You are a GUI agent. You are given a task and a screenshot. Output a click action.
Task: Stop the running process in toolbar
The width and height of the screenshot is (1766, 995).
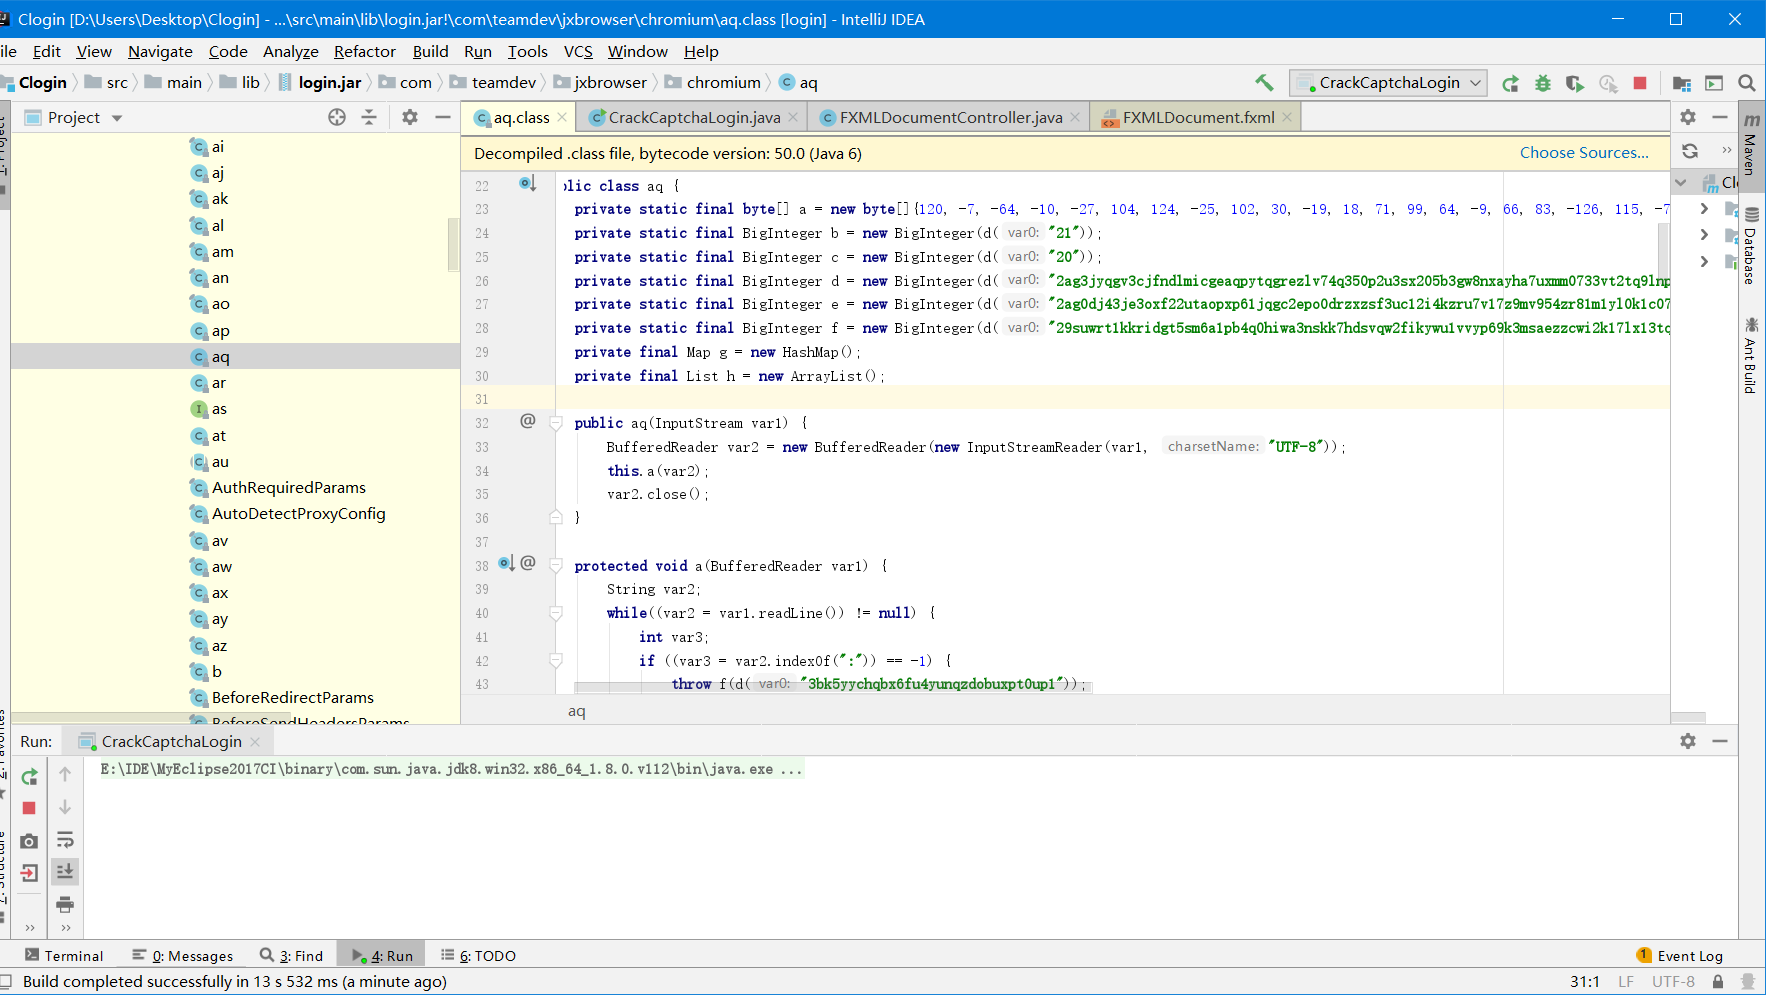click(1640, 83)
